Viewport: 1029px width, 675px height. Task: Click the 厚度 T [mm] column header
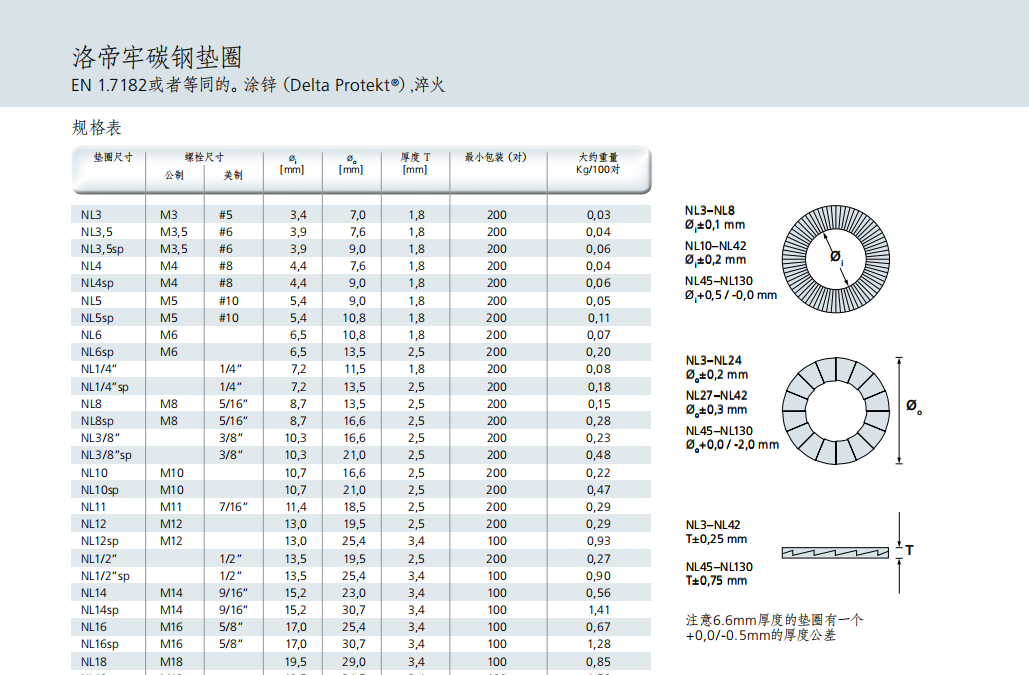pyautogui.click(x=415, y=163)
